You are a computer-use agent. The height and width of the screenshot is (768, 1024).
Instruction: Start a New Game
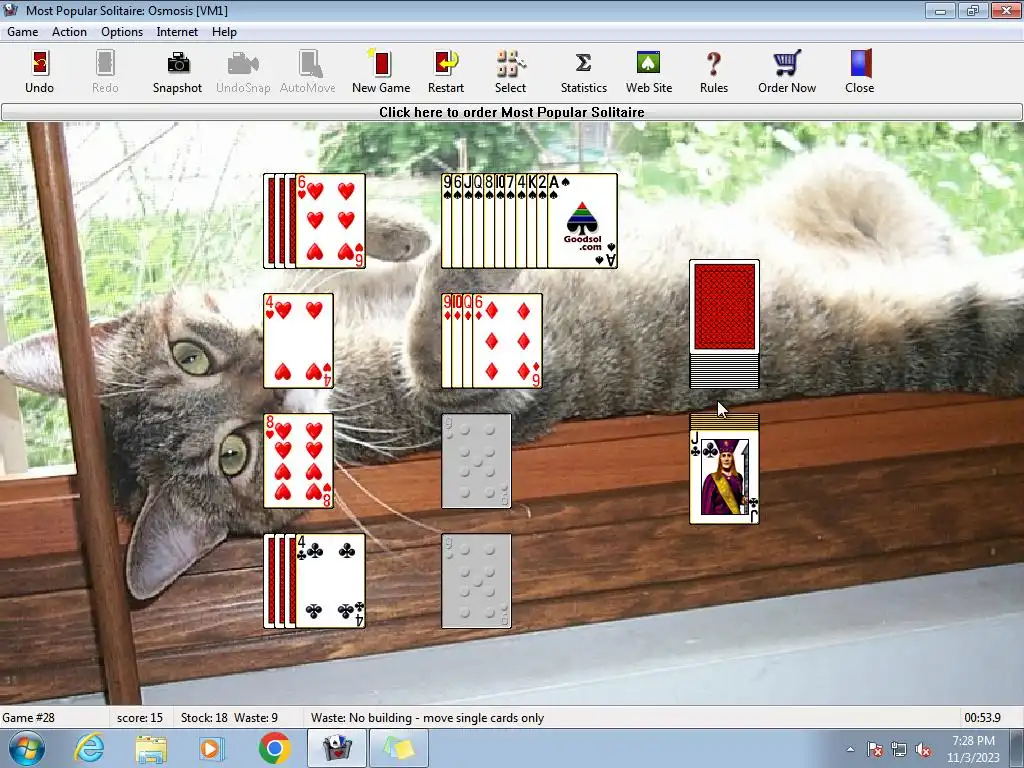[x=381, y=72]
